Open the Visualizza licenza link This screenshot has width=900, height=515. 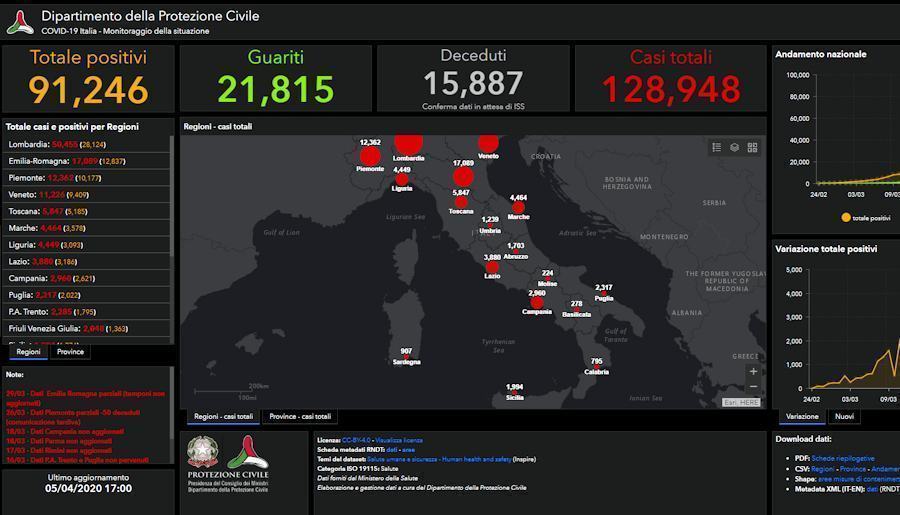tap(399, 440)
